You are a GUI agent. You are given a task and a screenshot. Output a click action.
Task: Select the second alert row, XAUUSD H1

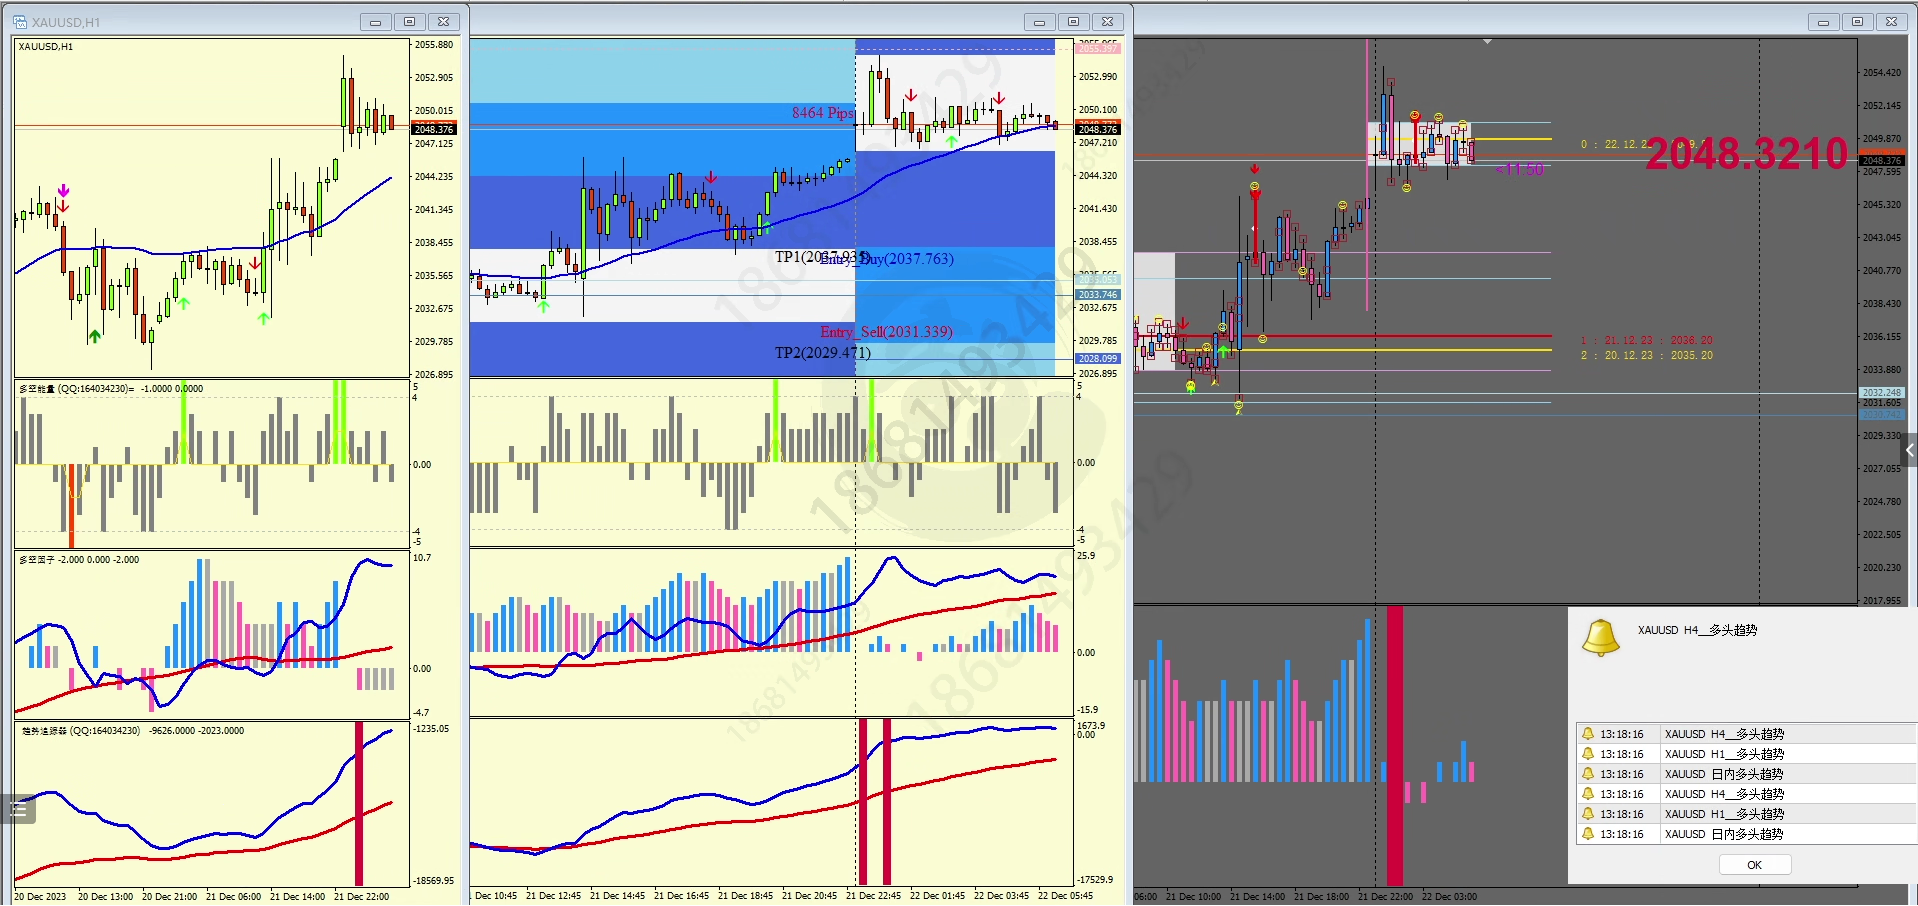click(1746, 754)
